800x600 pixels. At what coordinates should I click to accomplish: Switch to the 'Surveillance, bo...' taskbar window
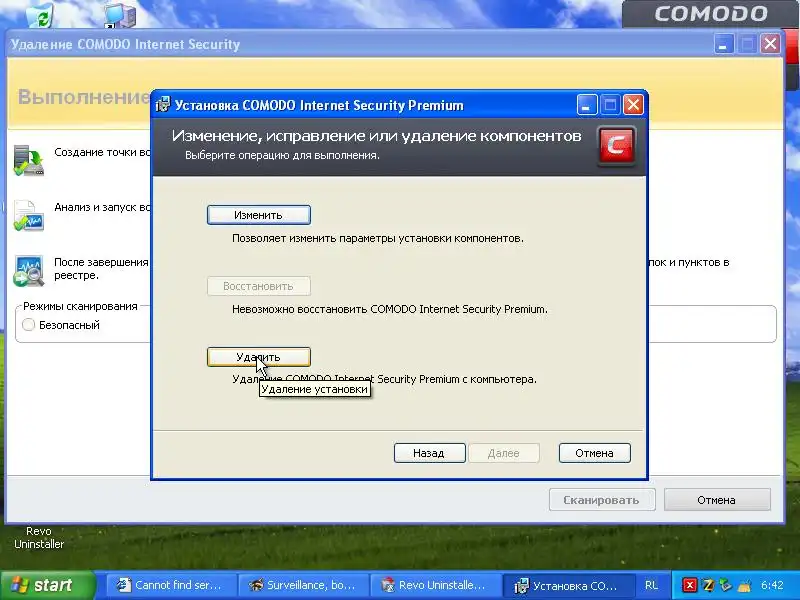[304, 585]
